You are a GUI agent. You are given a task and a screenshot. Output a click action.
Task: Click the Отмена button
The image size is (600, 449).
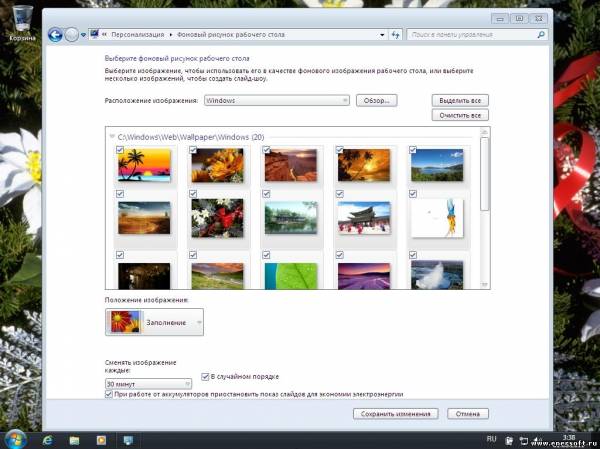[x=468, y=414]
